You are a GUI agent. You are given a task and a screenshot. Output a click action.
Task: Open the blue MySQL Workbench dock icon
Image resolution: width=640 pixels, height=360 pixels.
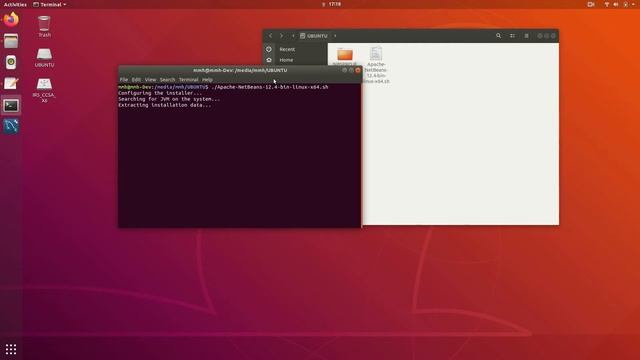click(11, 126)
